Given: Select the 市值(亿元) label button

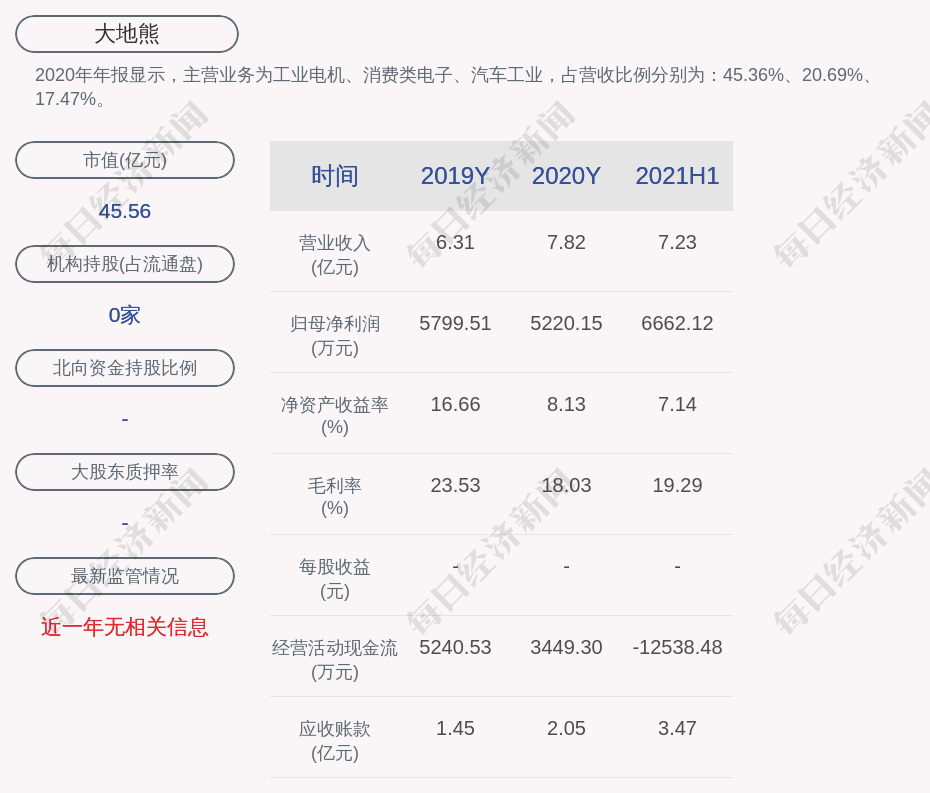Looking at the screenshot, I should (125, 160).
